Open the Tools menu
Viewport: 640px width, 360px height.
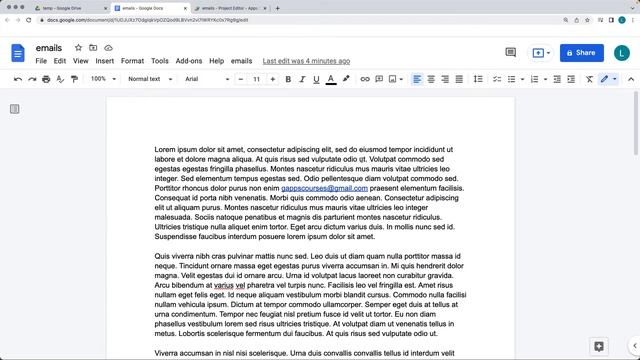160,61
